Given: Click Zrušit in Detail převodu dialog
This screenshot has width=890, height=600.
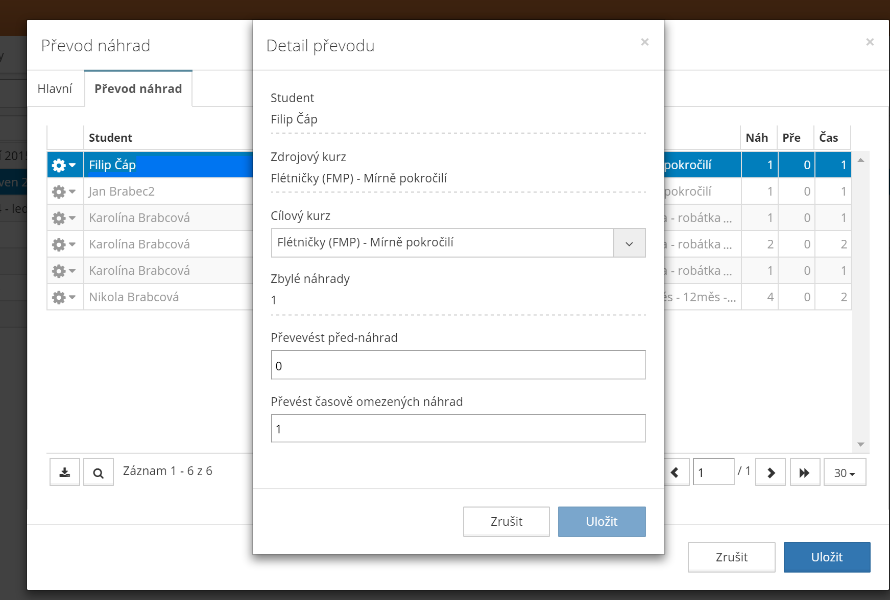Looking at the screenshot, I should pos(506,521).
